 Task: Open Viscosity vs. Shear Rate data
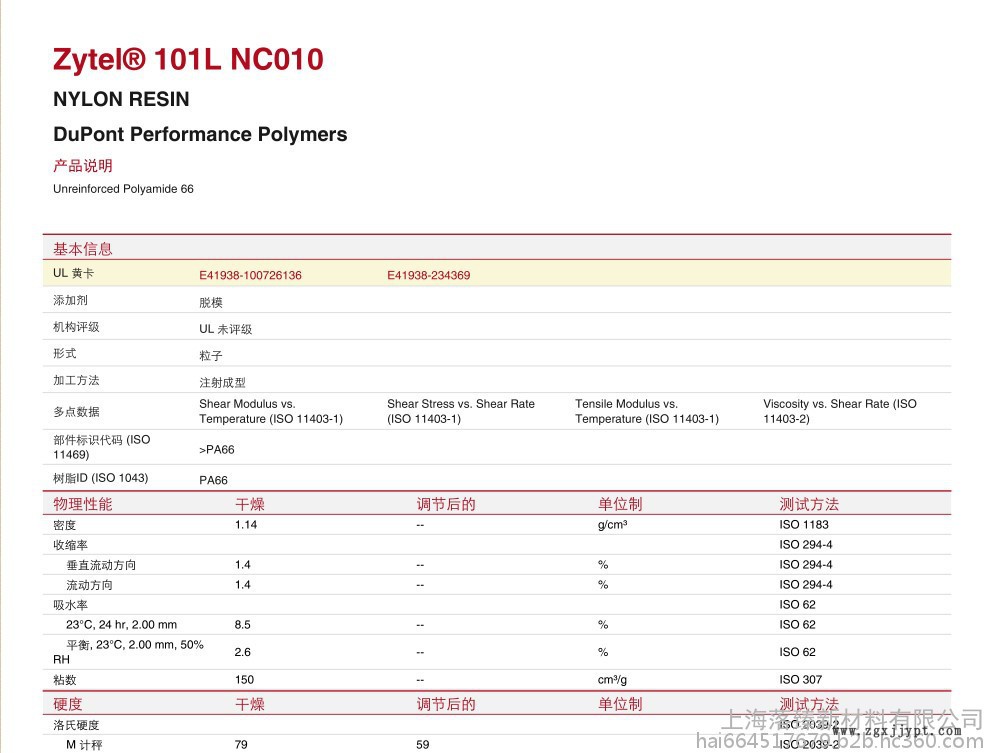[x=840, y=411]
